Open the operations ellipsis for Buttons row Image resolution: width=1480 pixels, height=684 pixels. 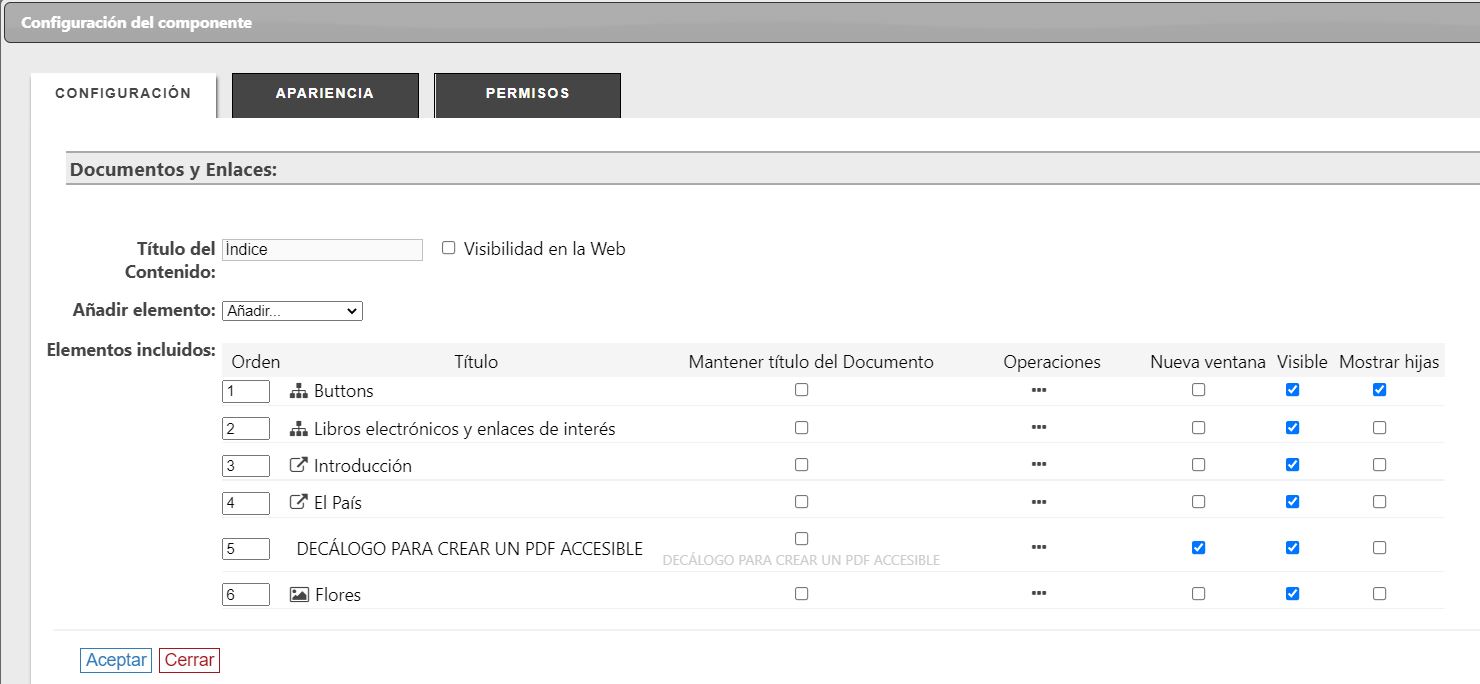click(x=1038, y=390)
